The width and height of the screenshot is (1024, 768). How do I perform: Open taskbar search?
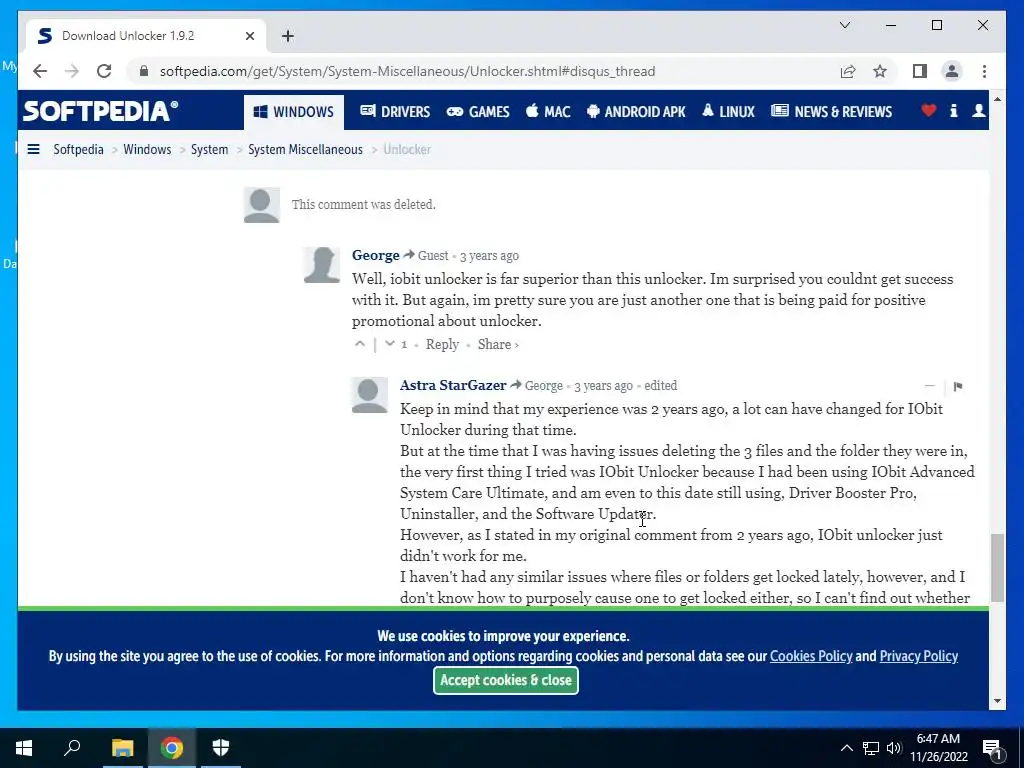click(72, 748)
